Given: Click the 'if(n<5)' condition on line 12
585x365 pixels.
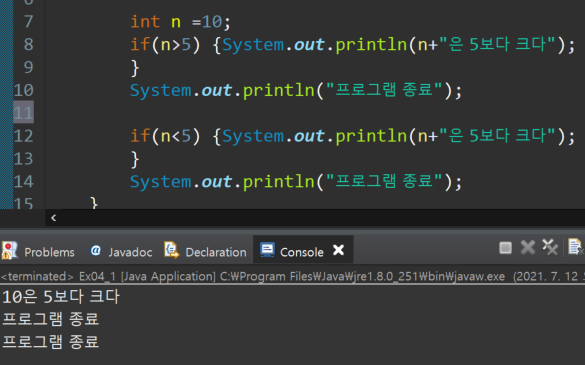Looking at the screenshot, I should click(166, 136).
